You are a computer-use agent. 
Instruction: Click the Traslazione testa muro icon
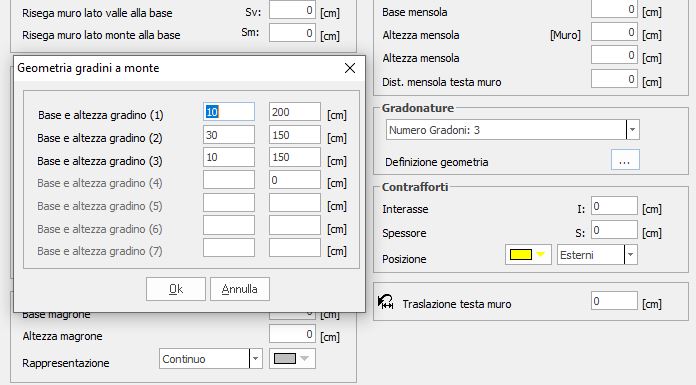(x=386, y=302)
